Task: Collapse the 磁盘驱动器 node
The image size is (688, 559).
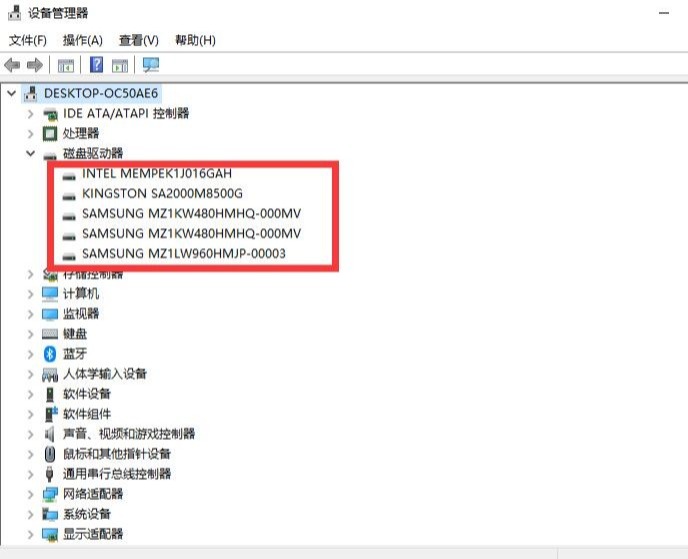Action: click(x=30, y=153)
